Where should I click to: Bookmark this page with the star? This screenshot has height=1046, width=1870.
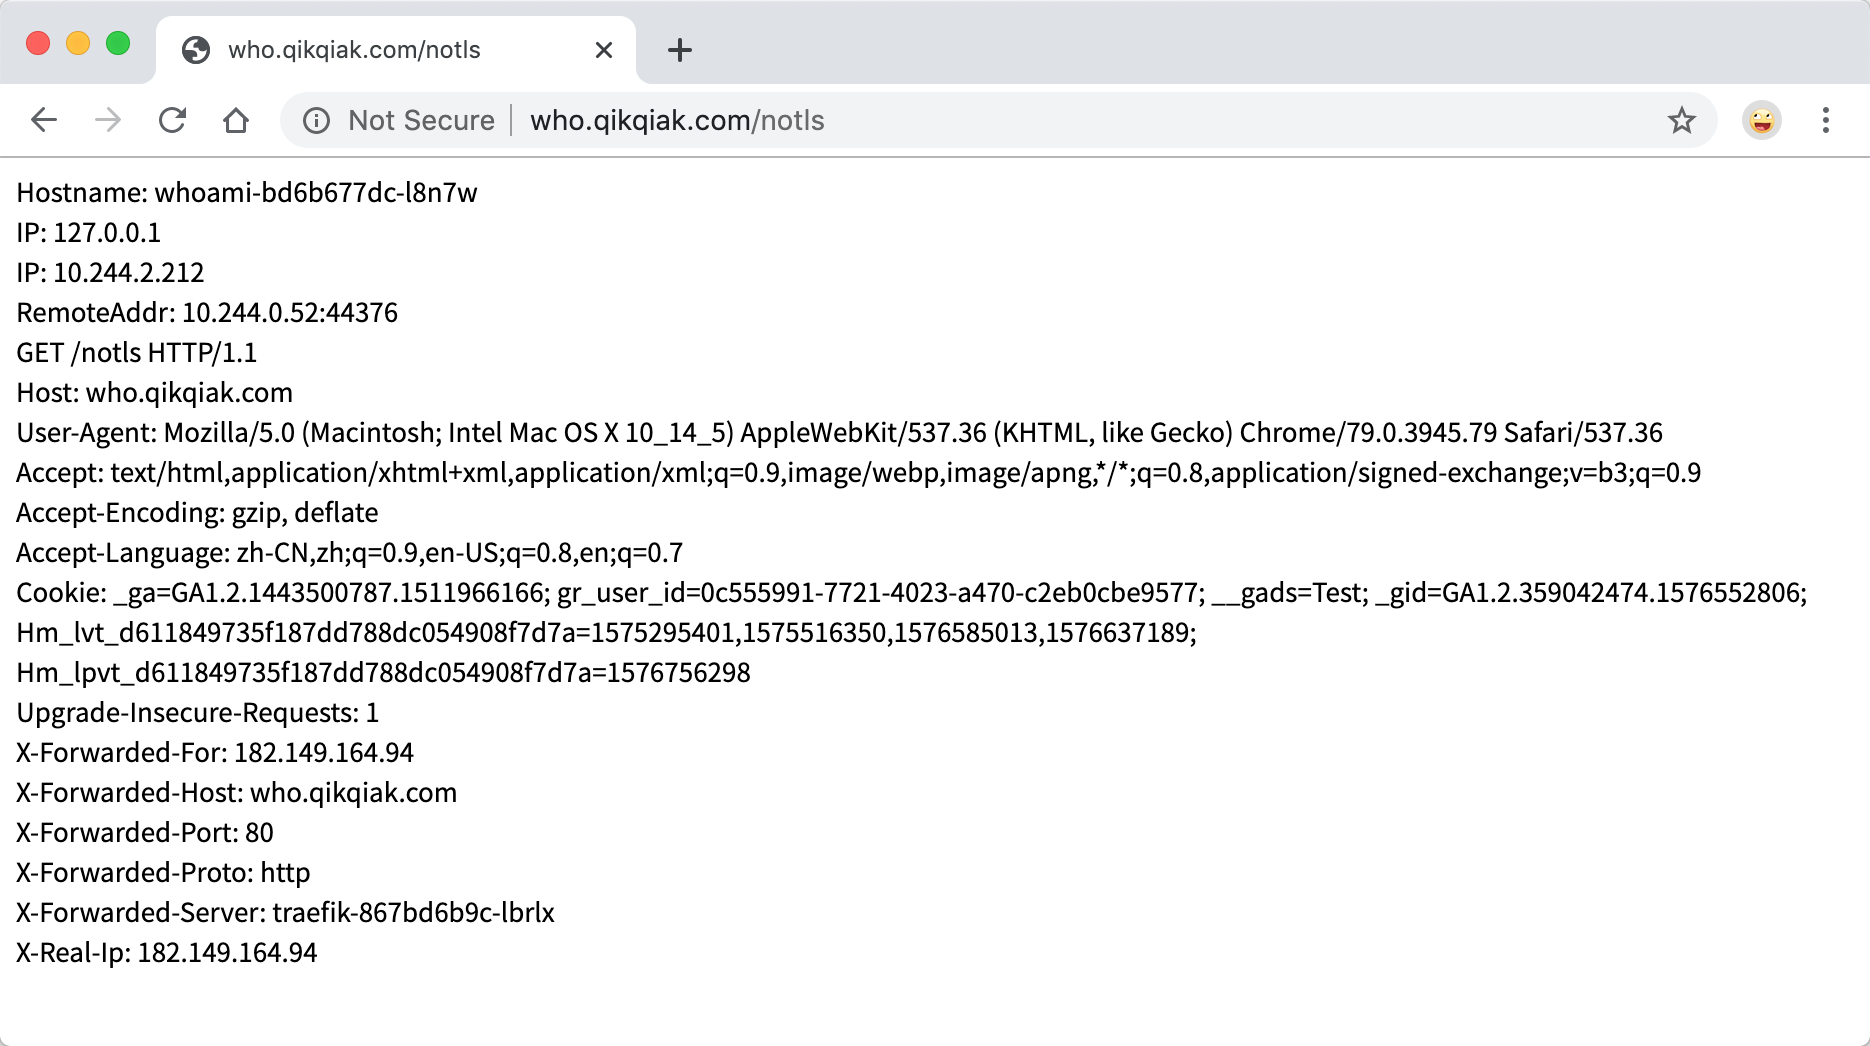[x=1682, y=120]
